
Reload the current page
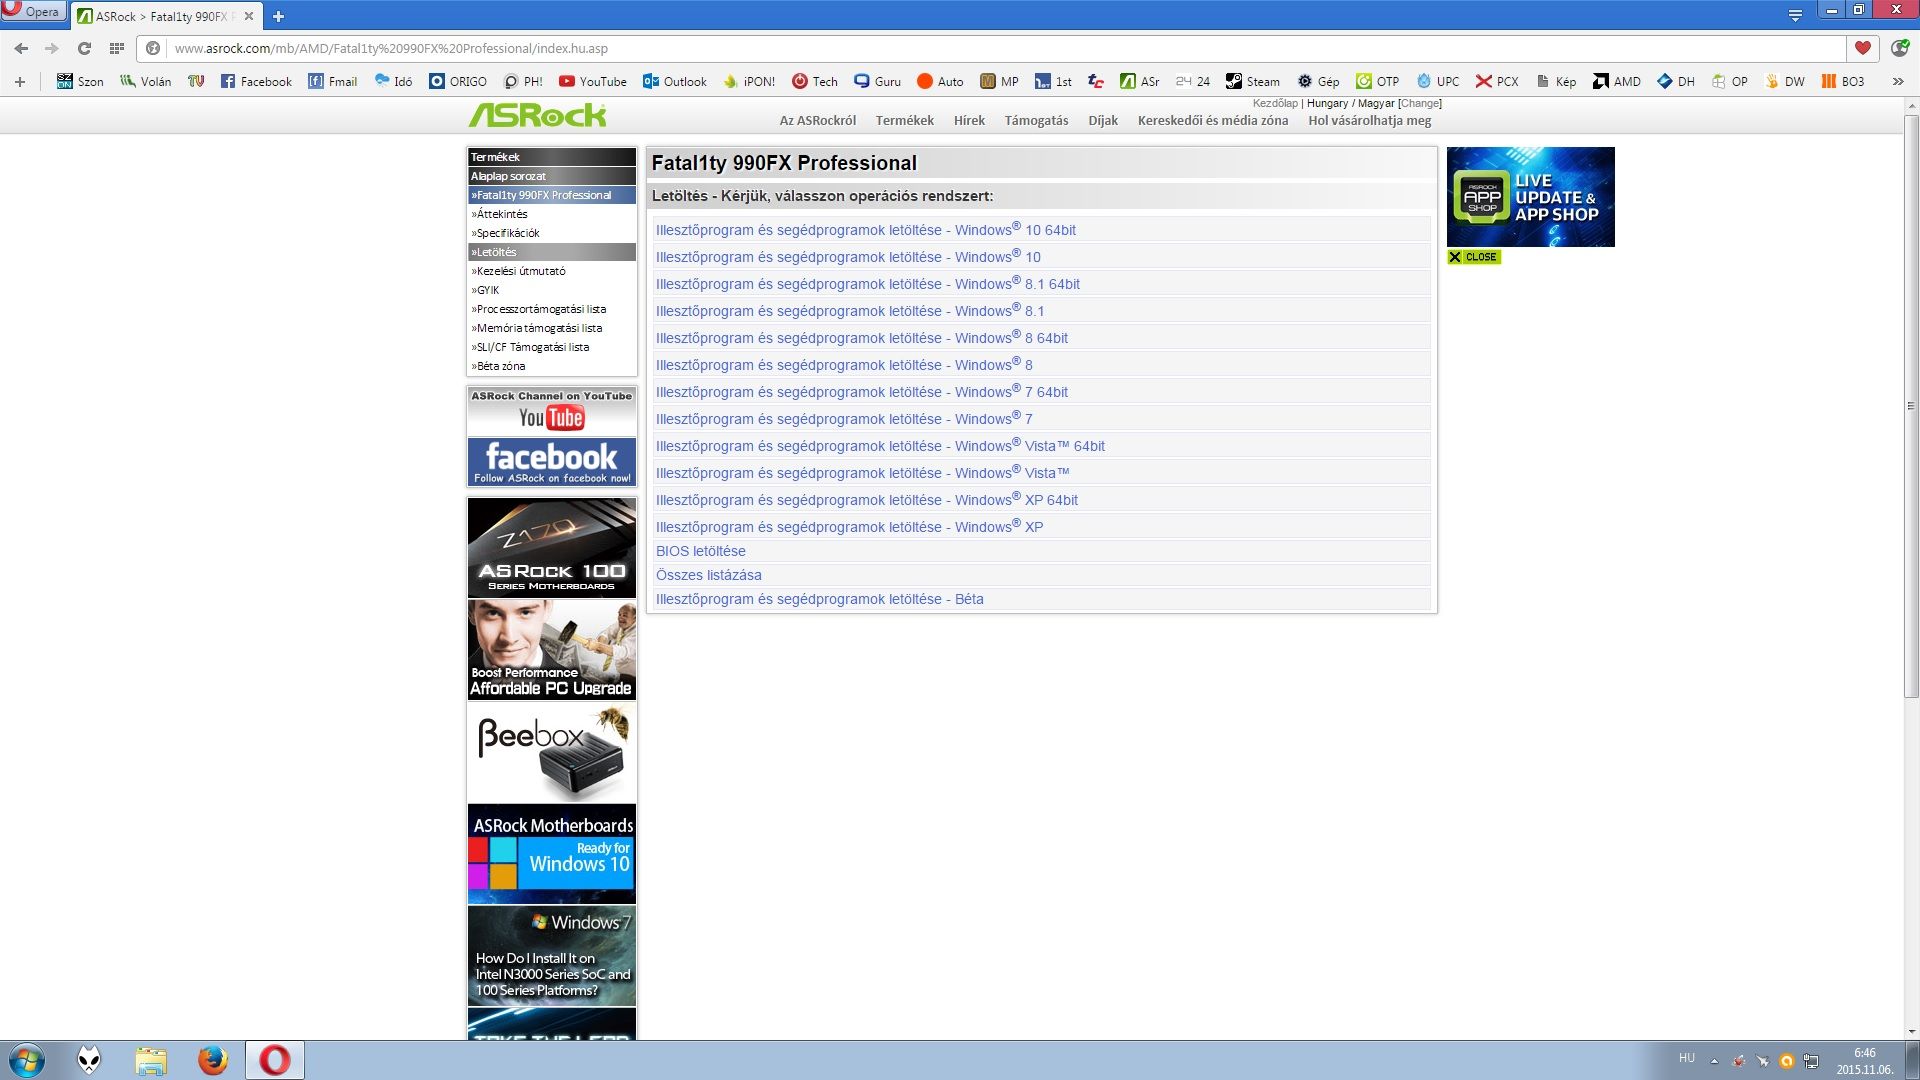pyautogui.click(x=84, y=48)
